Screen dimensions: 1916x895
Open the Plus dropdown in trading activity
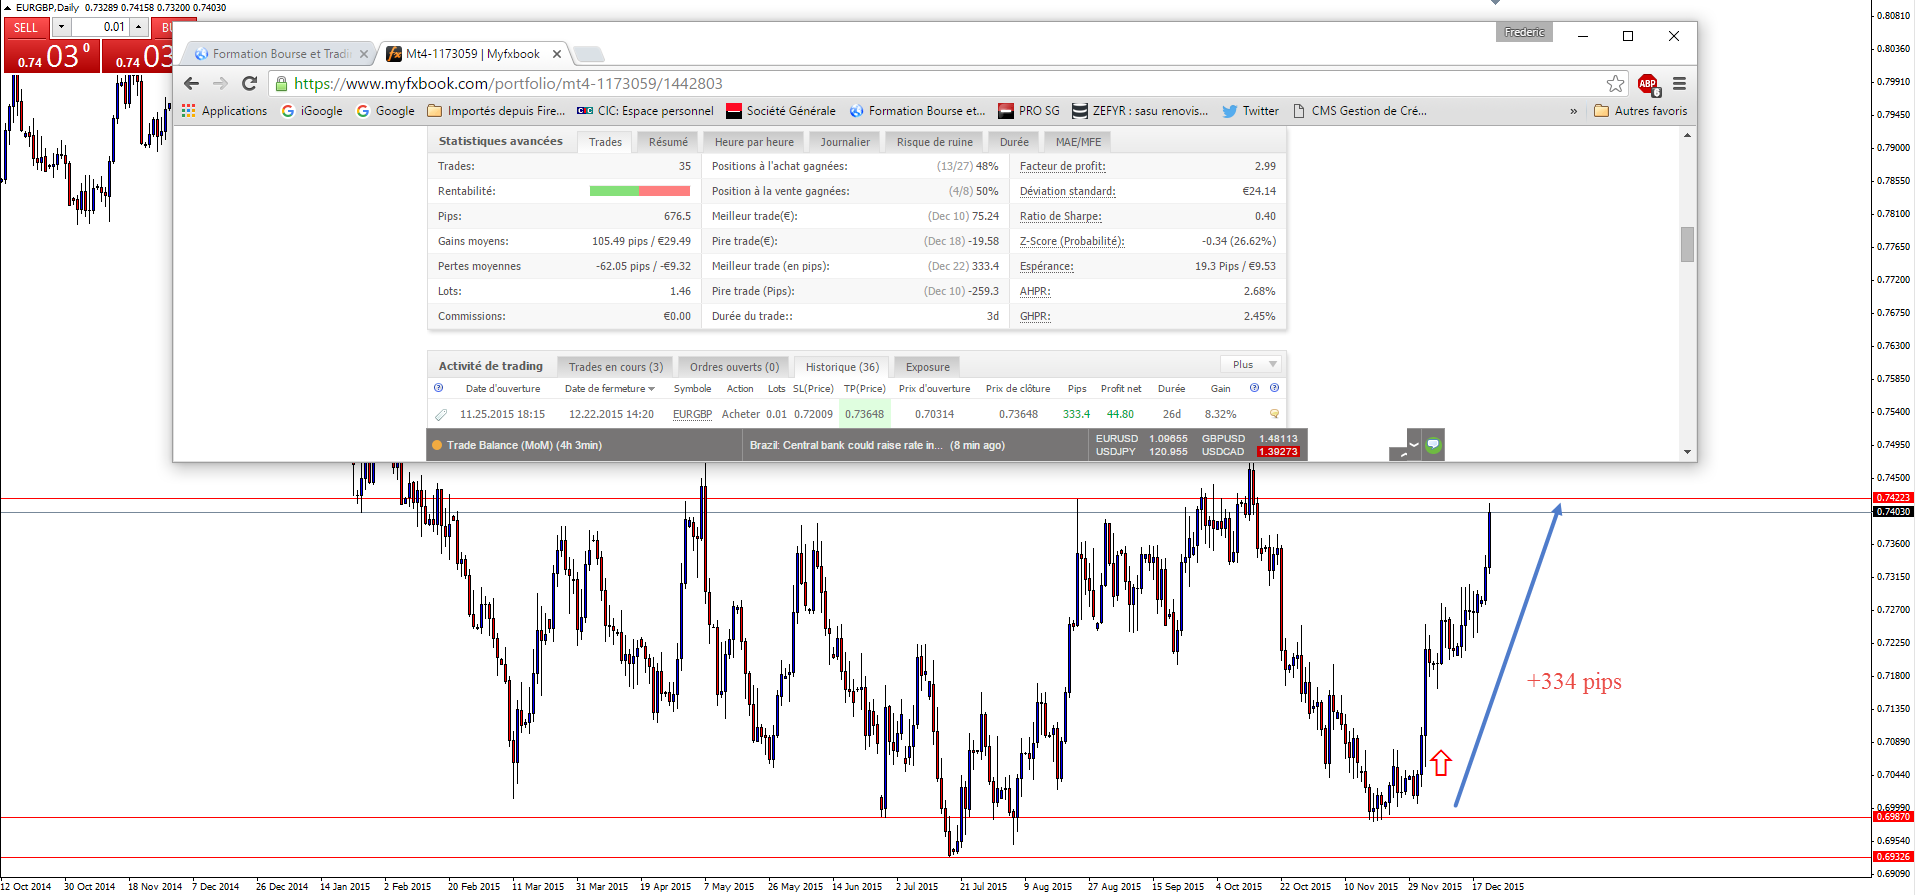(x=1250, y=365)
